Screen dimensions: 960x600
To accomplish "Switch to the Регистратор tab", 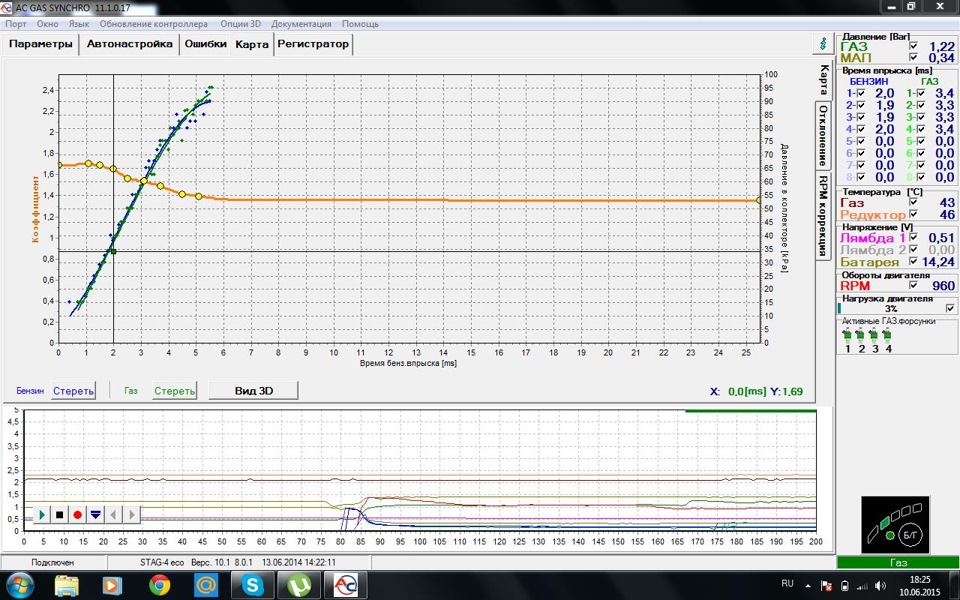I will tap(313, 44).
